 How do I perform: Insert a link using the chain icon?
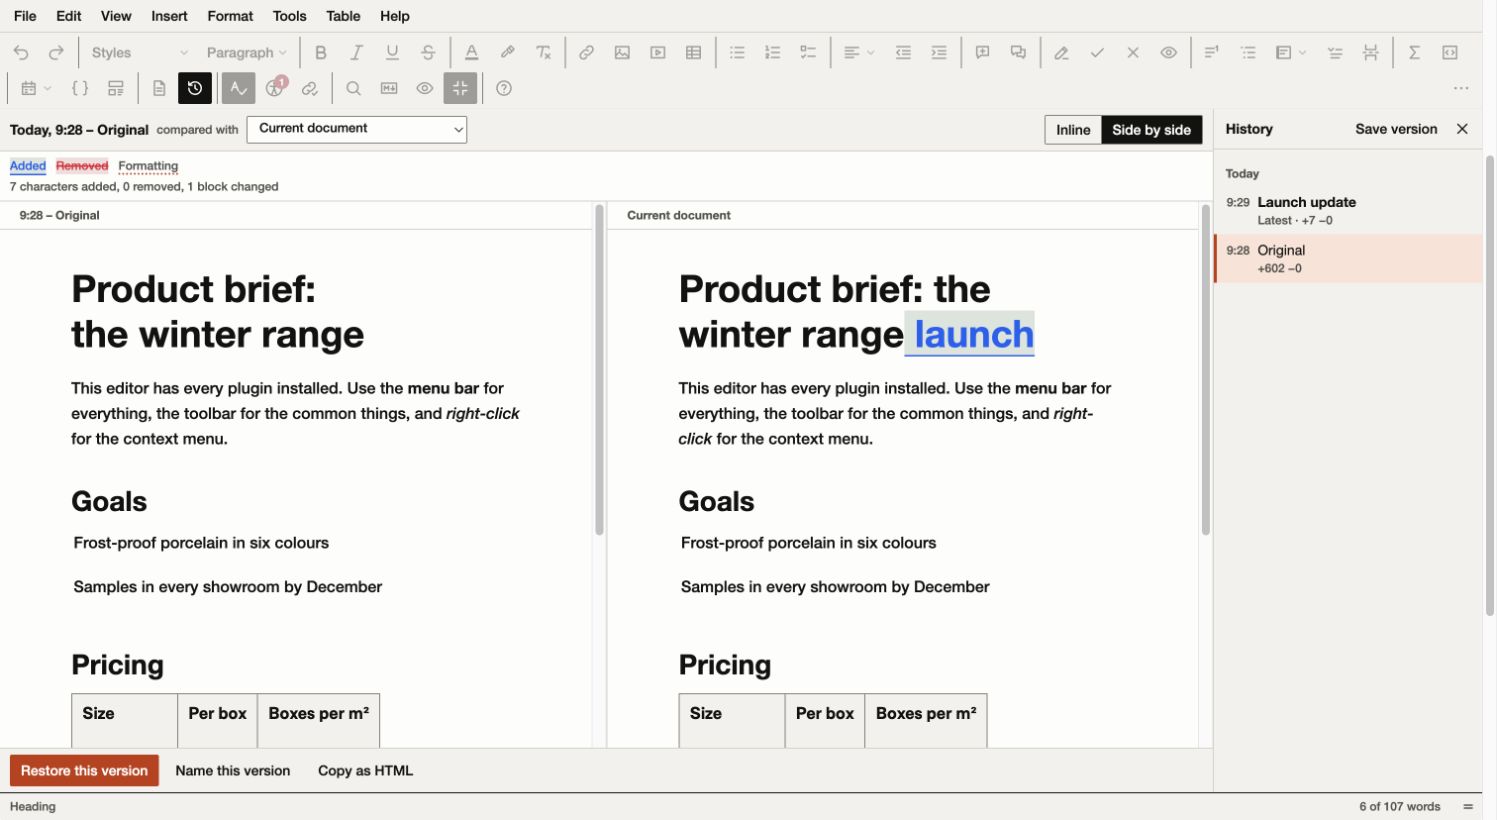pyautogui.click(x=586, y=53)
